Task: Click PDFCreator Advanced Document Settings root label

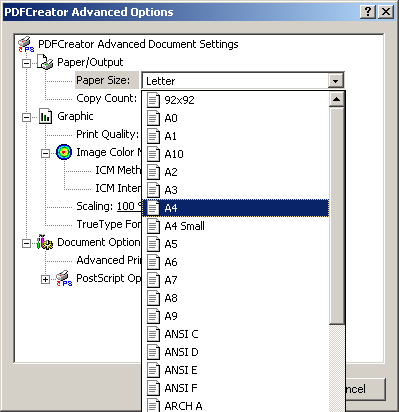Action: pyautogui.click(x=138, y=44)
